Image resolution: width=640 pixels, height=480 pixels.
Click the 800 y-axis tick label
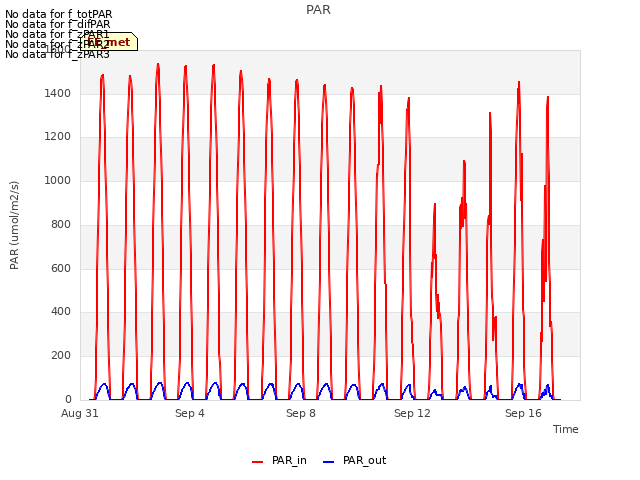coord(61,224)
